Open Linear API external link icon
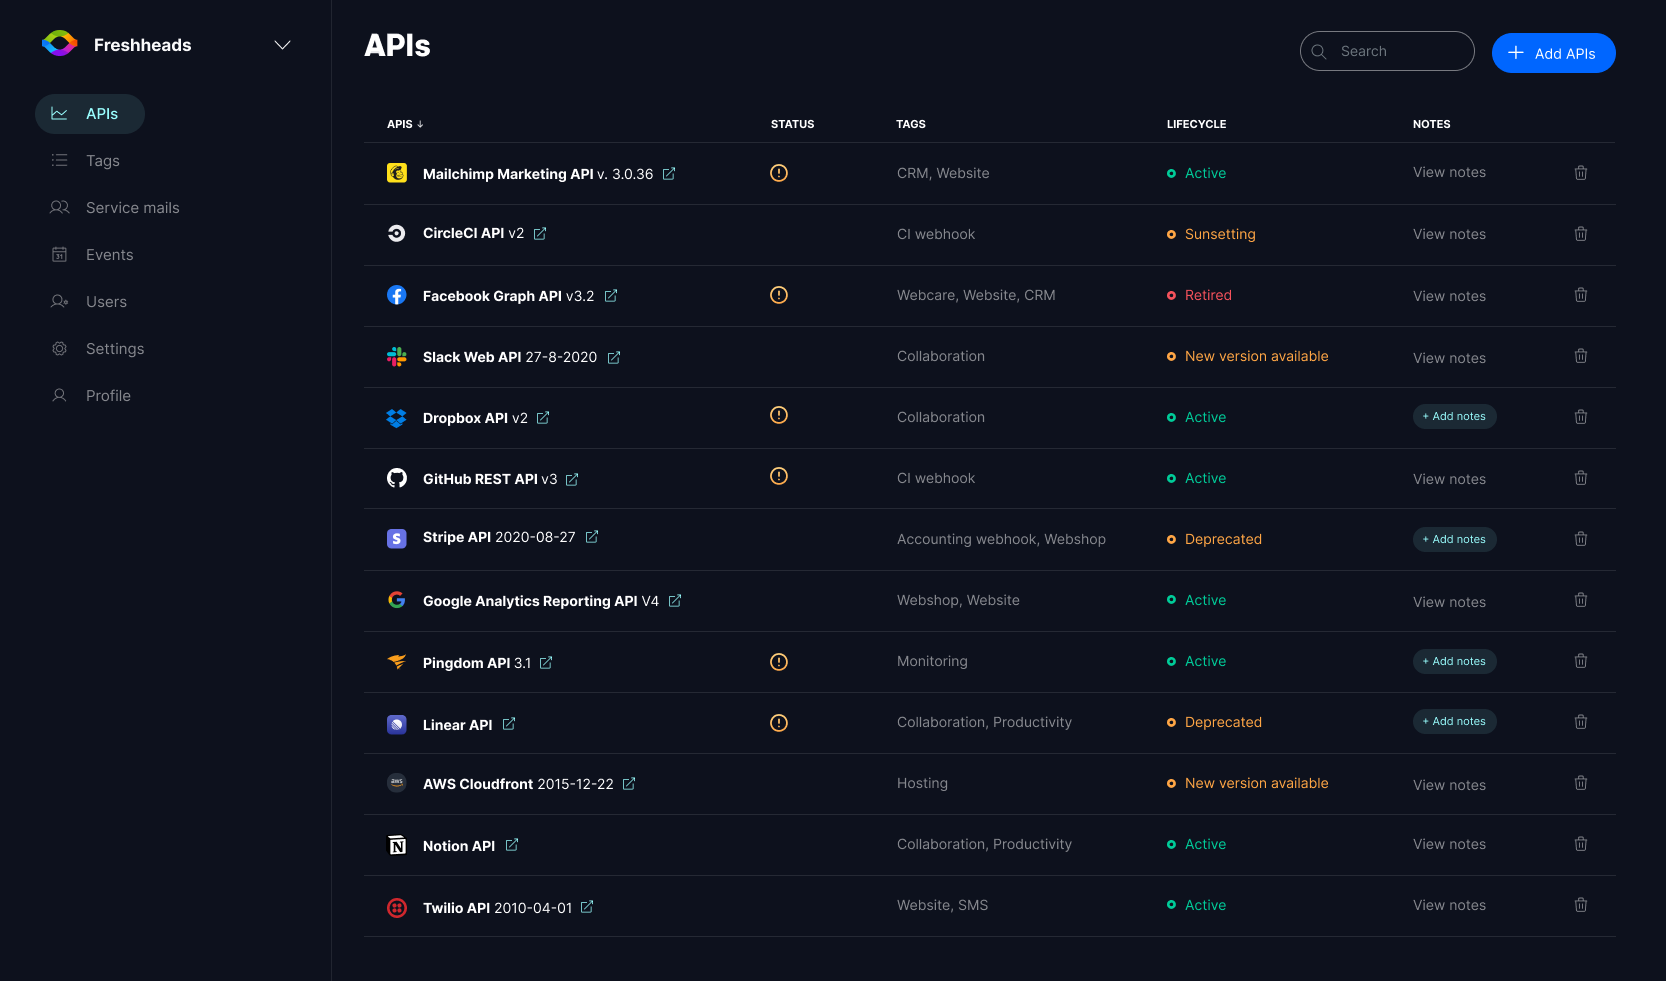 tap(509, 724)
